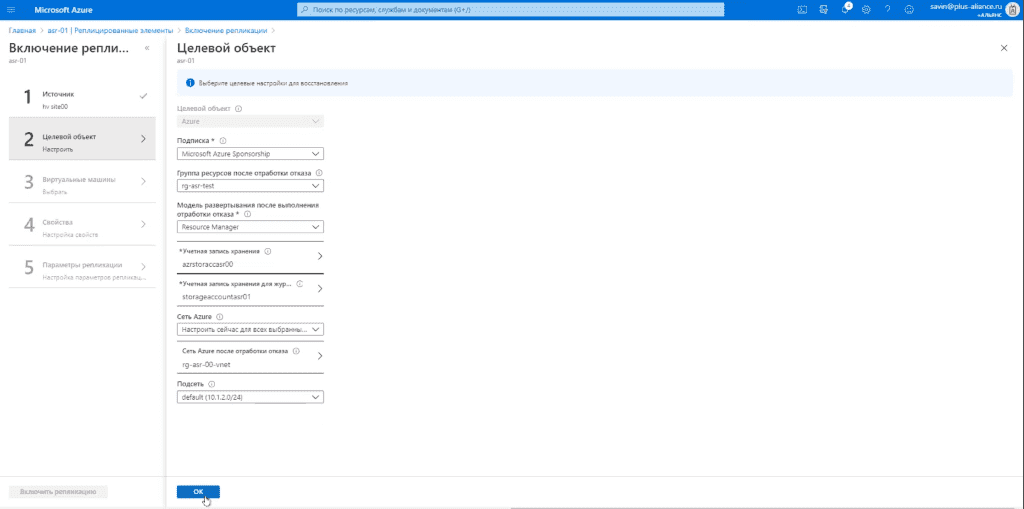1024x509 pixels.
Task: Click info icon beside Подсеть label
Action: coord(211,384)
